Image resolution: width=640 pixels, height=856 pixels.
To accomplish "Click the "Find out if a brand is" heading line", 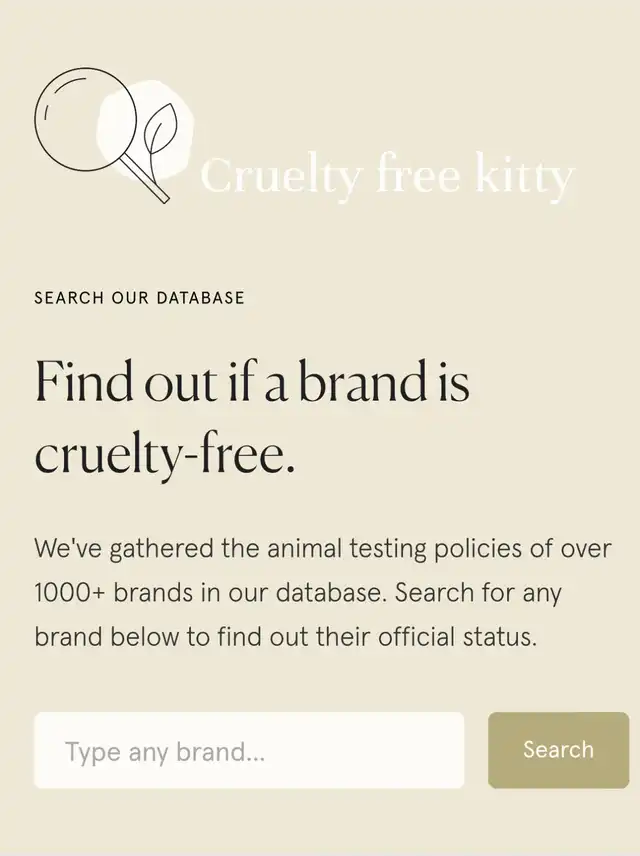I will [x=252, y=383].
